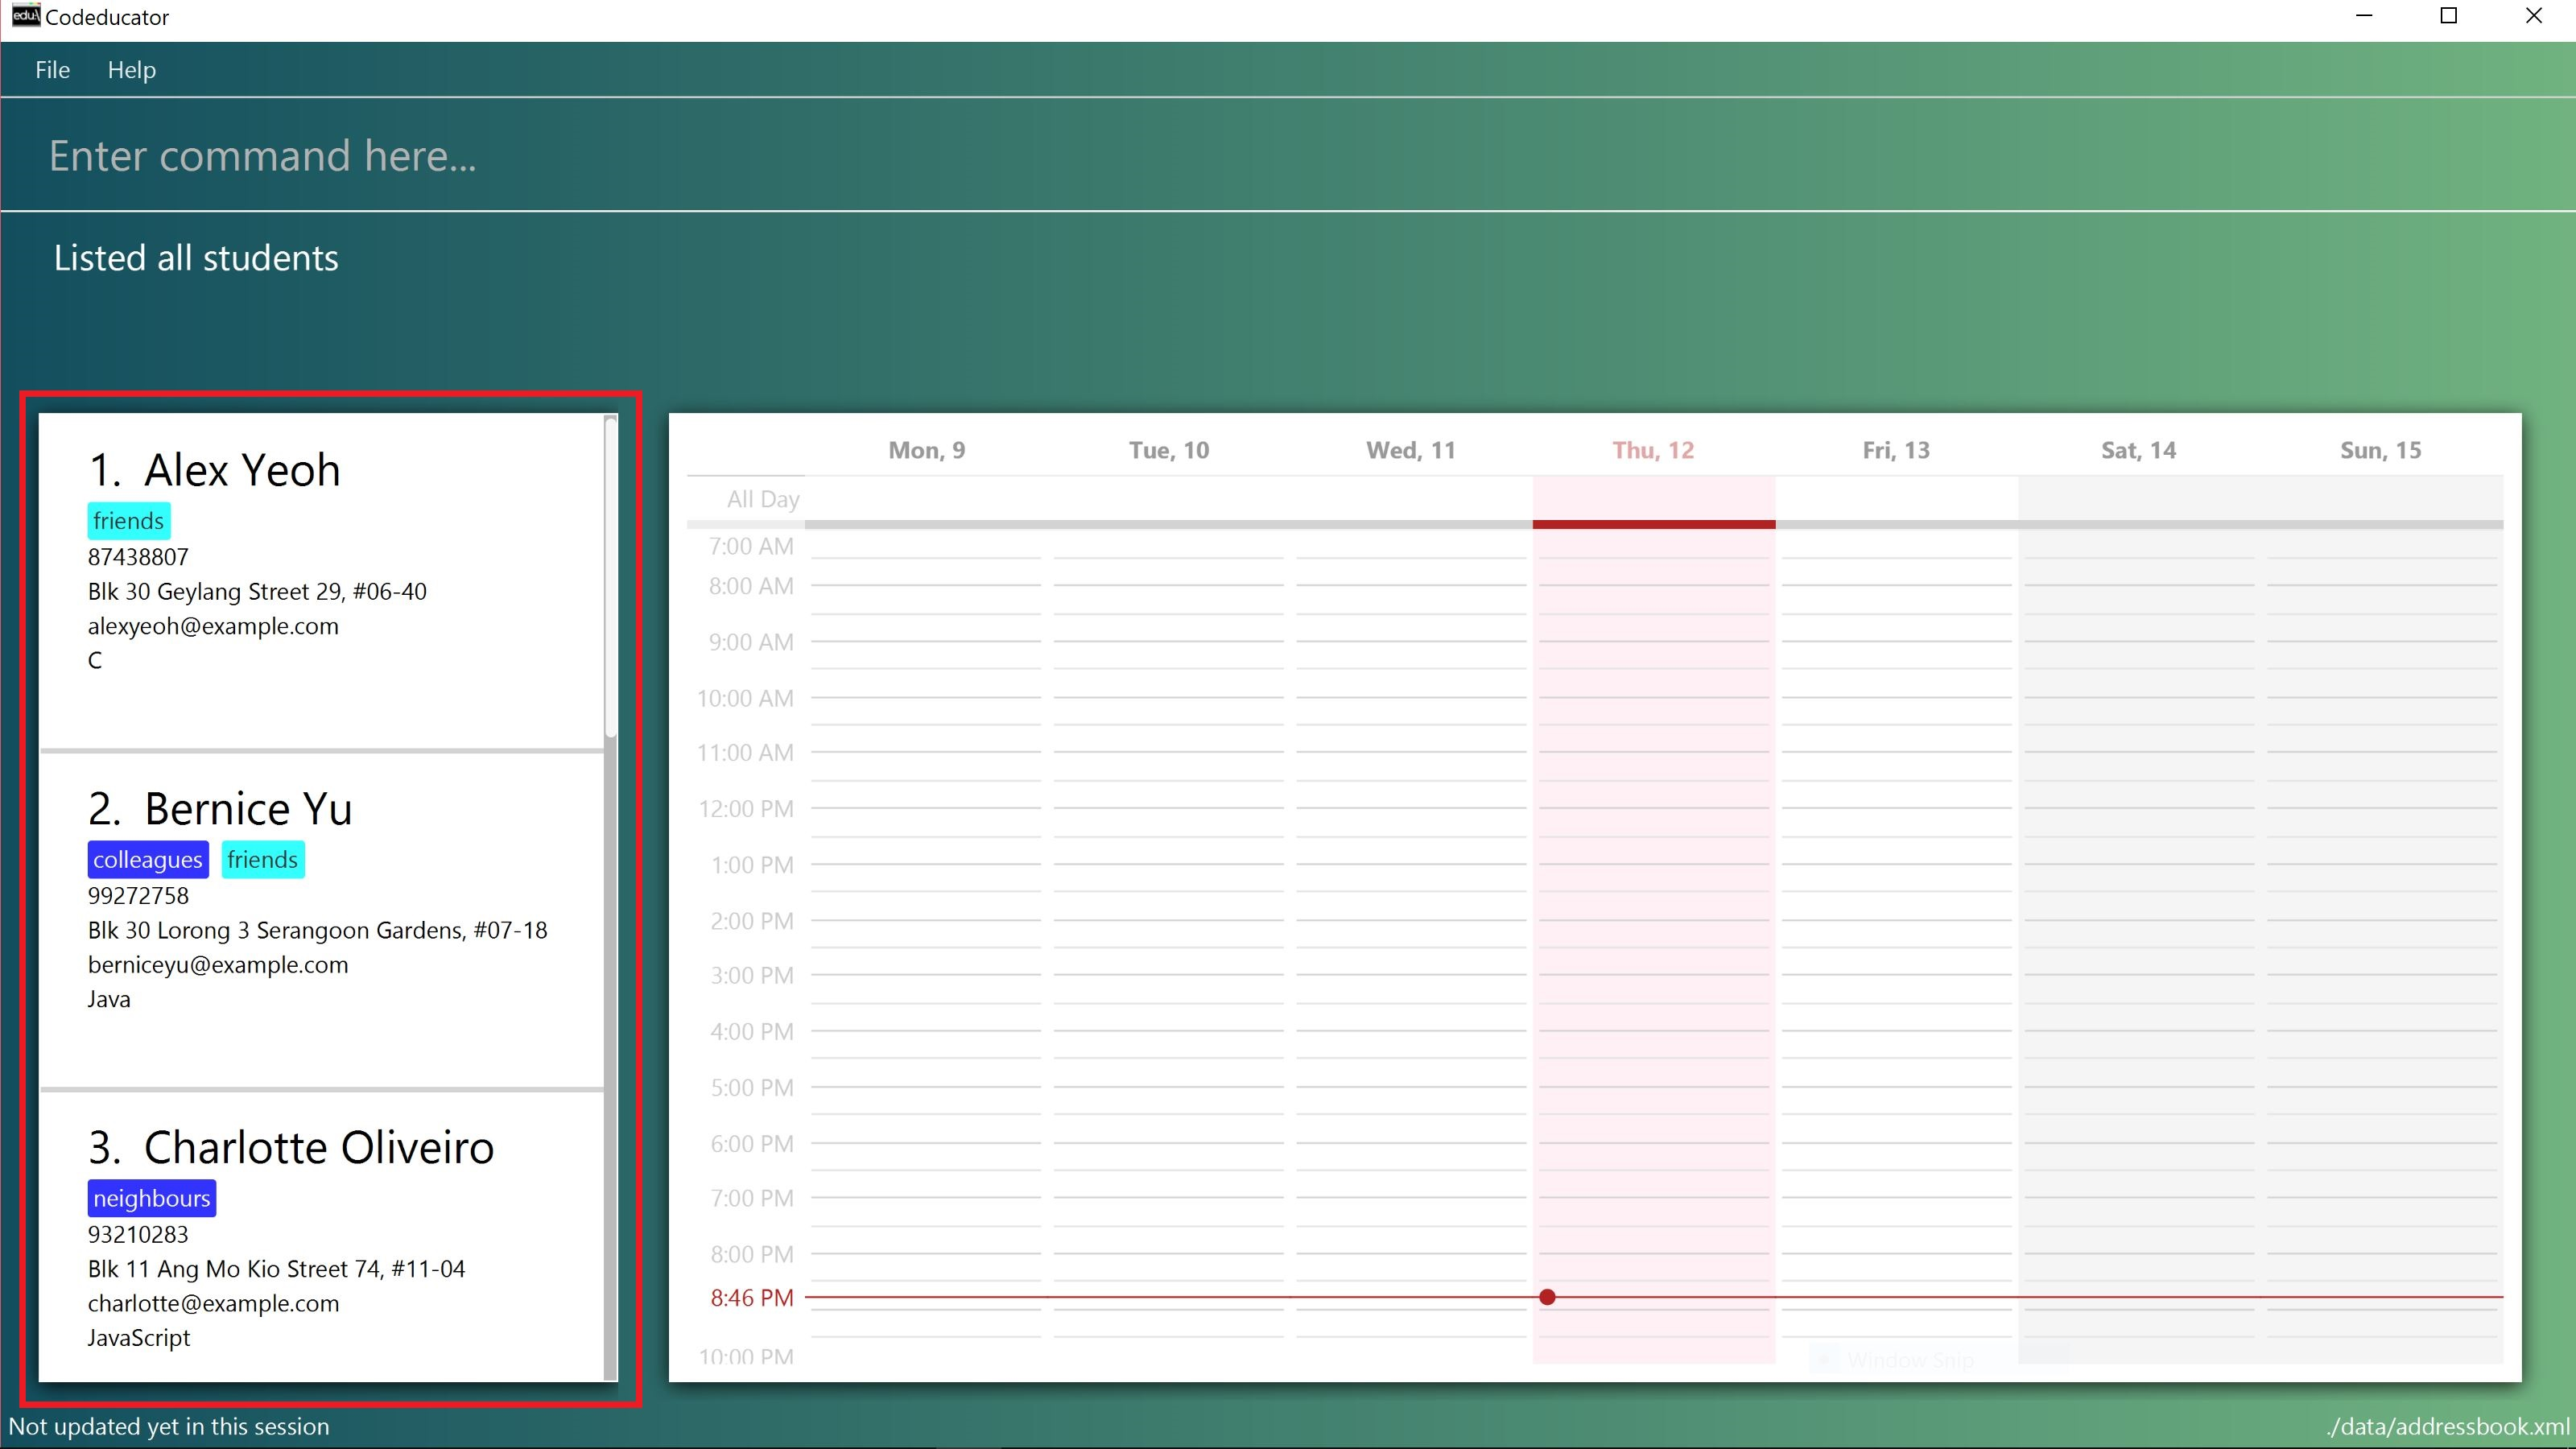Minimize the Codeducator window
The width and height of the screenshot is (2576, 1449).
(2364, 16)
